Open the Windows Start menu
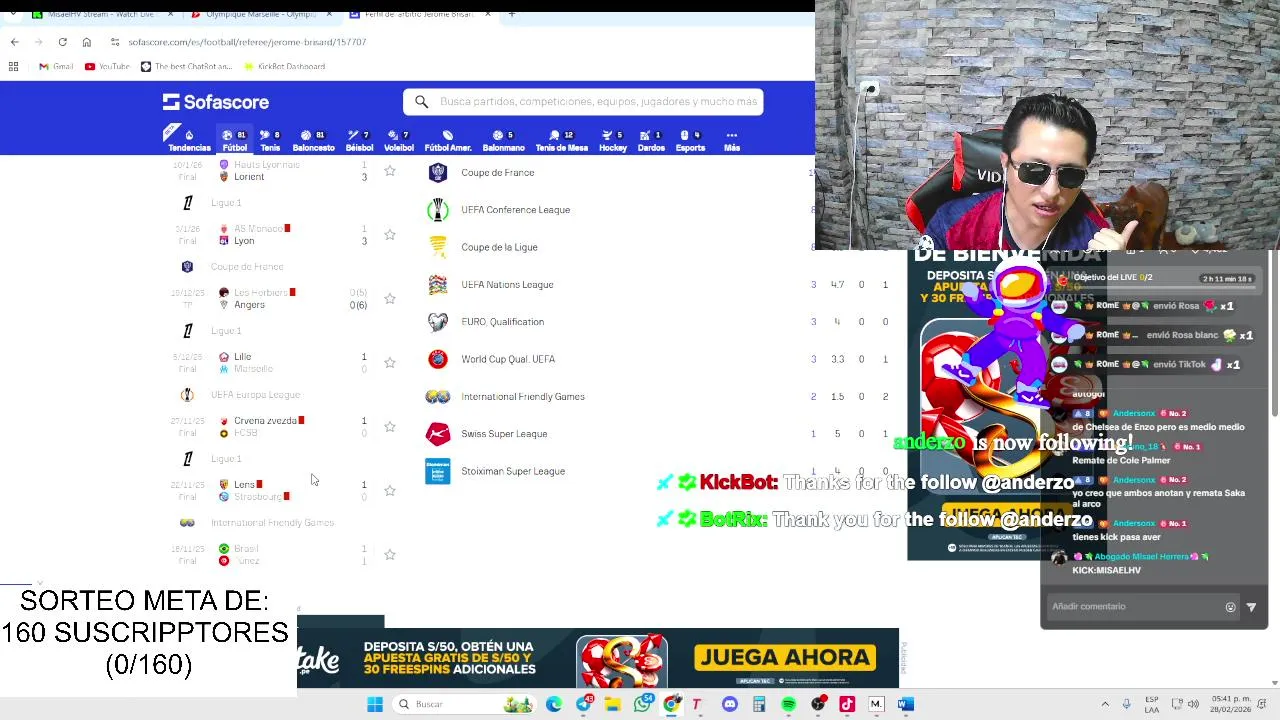Viewport: 1280px width, 720px height. point(375,704)
